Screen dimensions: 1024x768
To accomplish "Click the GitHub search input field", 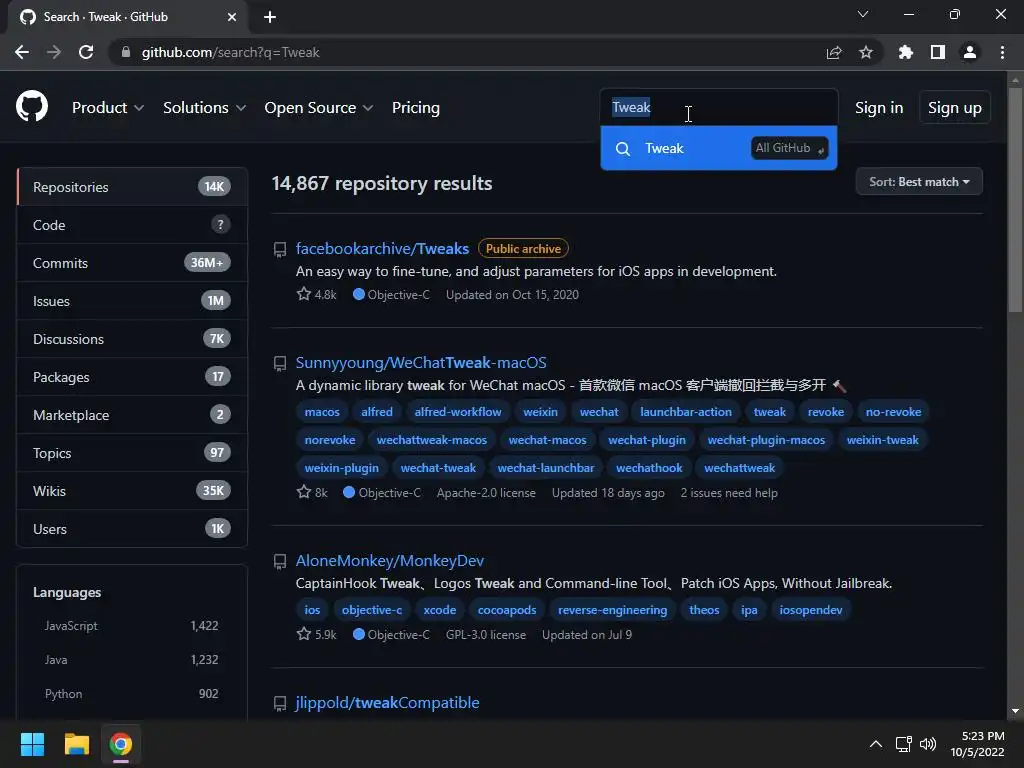I will click(x=718, y=107).
